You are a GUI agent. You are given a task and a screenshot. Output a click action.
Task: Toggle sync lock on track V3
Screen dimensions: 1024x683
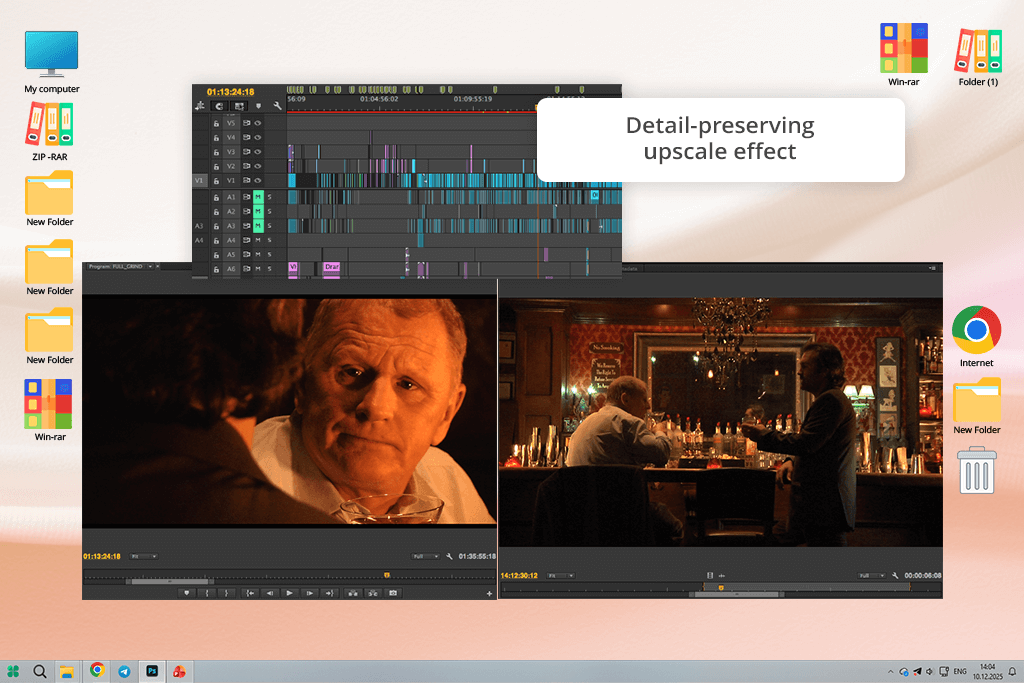point(246,151)
